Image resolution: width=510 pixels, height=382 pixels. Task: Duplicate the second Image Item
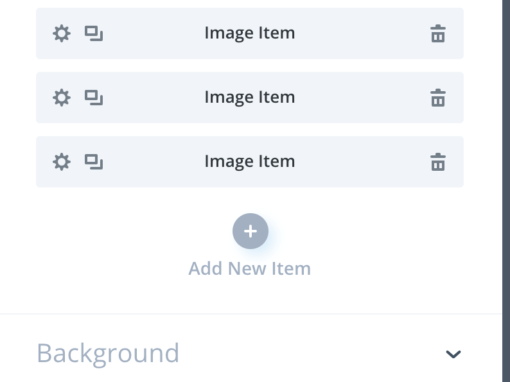coord(94,98)
